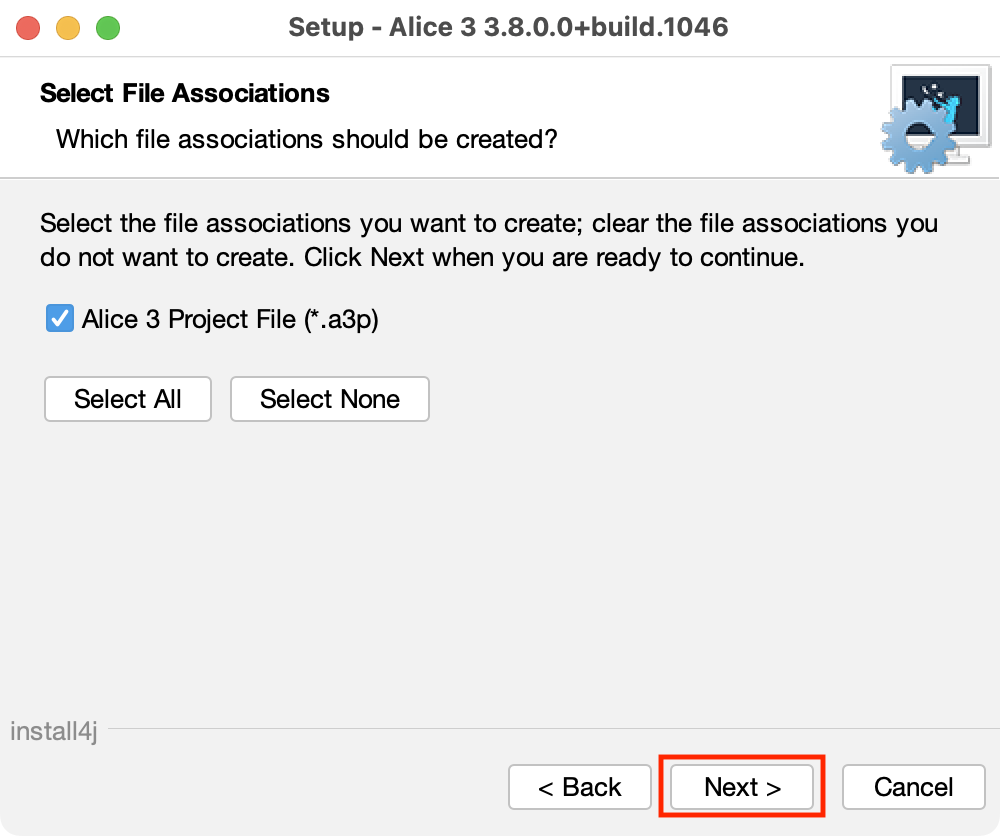Uncheck the Alice 3 Project File checkbox
The width and height of the screenshot is (1000, 836).
[60, 319]
